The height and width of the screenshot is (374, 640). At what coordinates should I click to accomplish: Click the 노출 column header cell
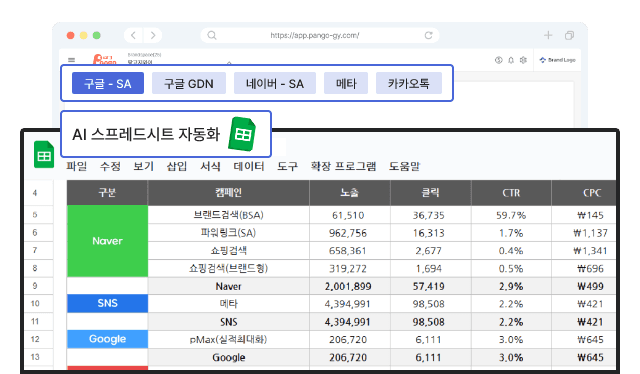tap(350, 193)
